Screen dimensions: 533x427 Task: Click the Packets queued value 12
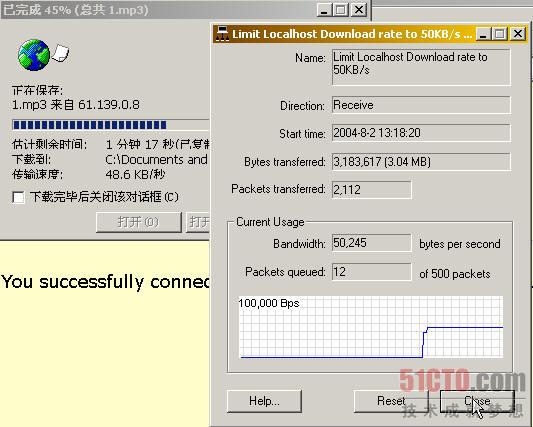click(x=372, y=272)
